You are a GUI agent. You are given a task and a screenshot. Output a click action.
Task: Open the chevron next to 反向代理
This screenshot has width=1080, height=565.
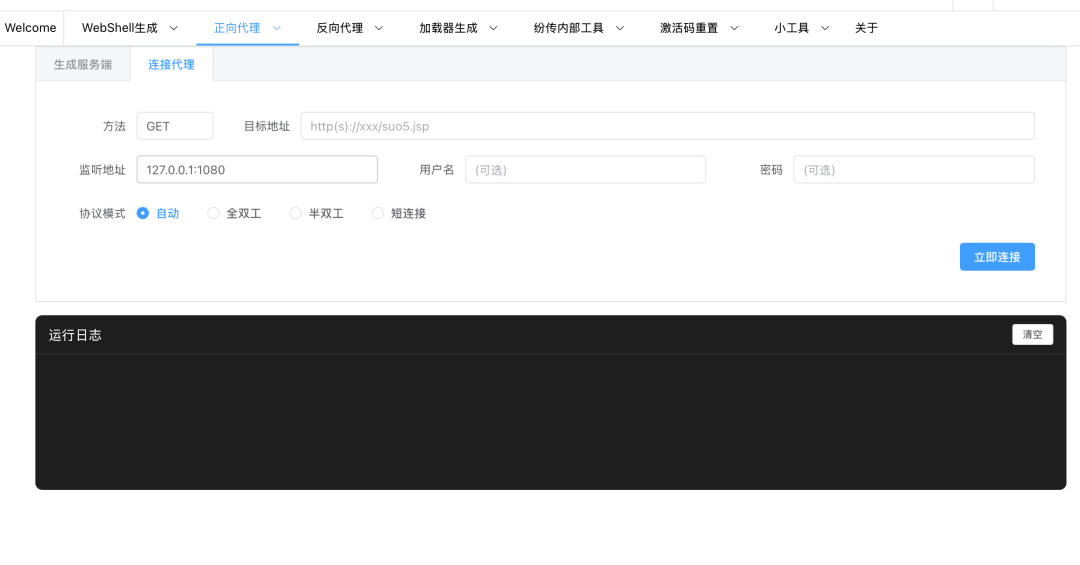(379, 28)
